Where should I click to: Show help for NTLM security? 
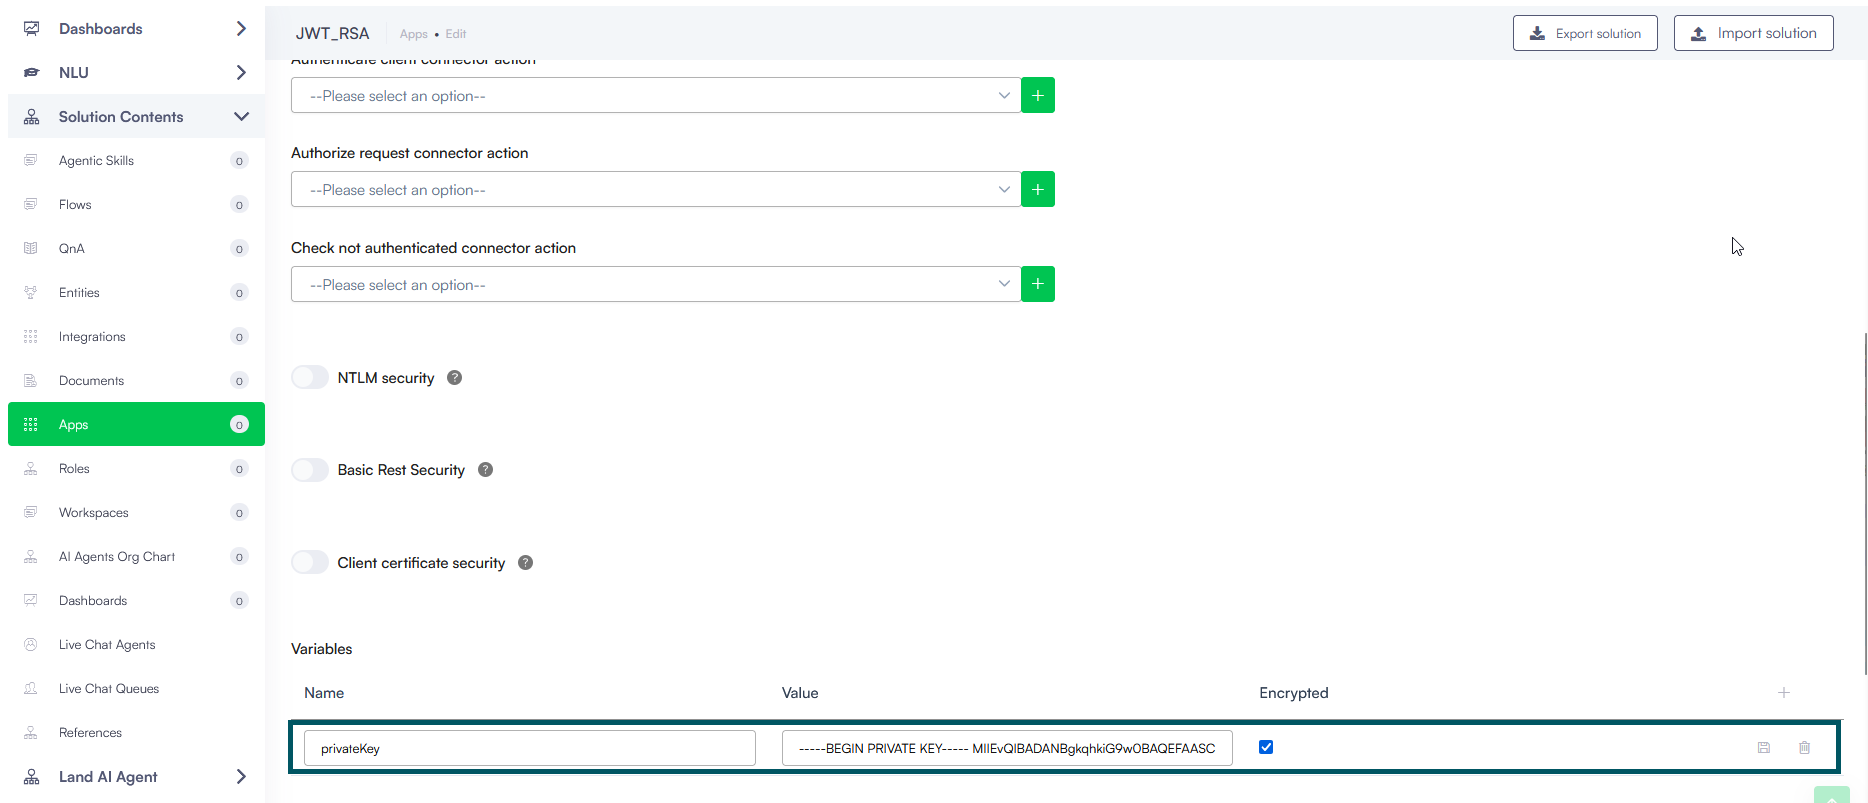pos(454,378)
